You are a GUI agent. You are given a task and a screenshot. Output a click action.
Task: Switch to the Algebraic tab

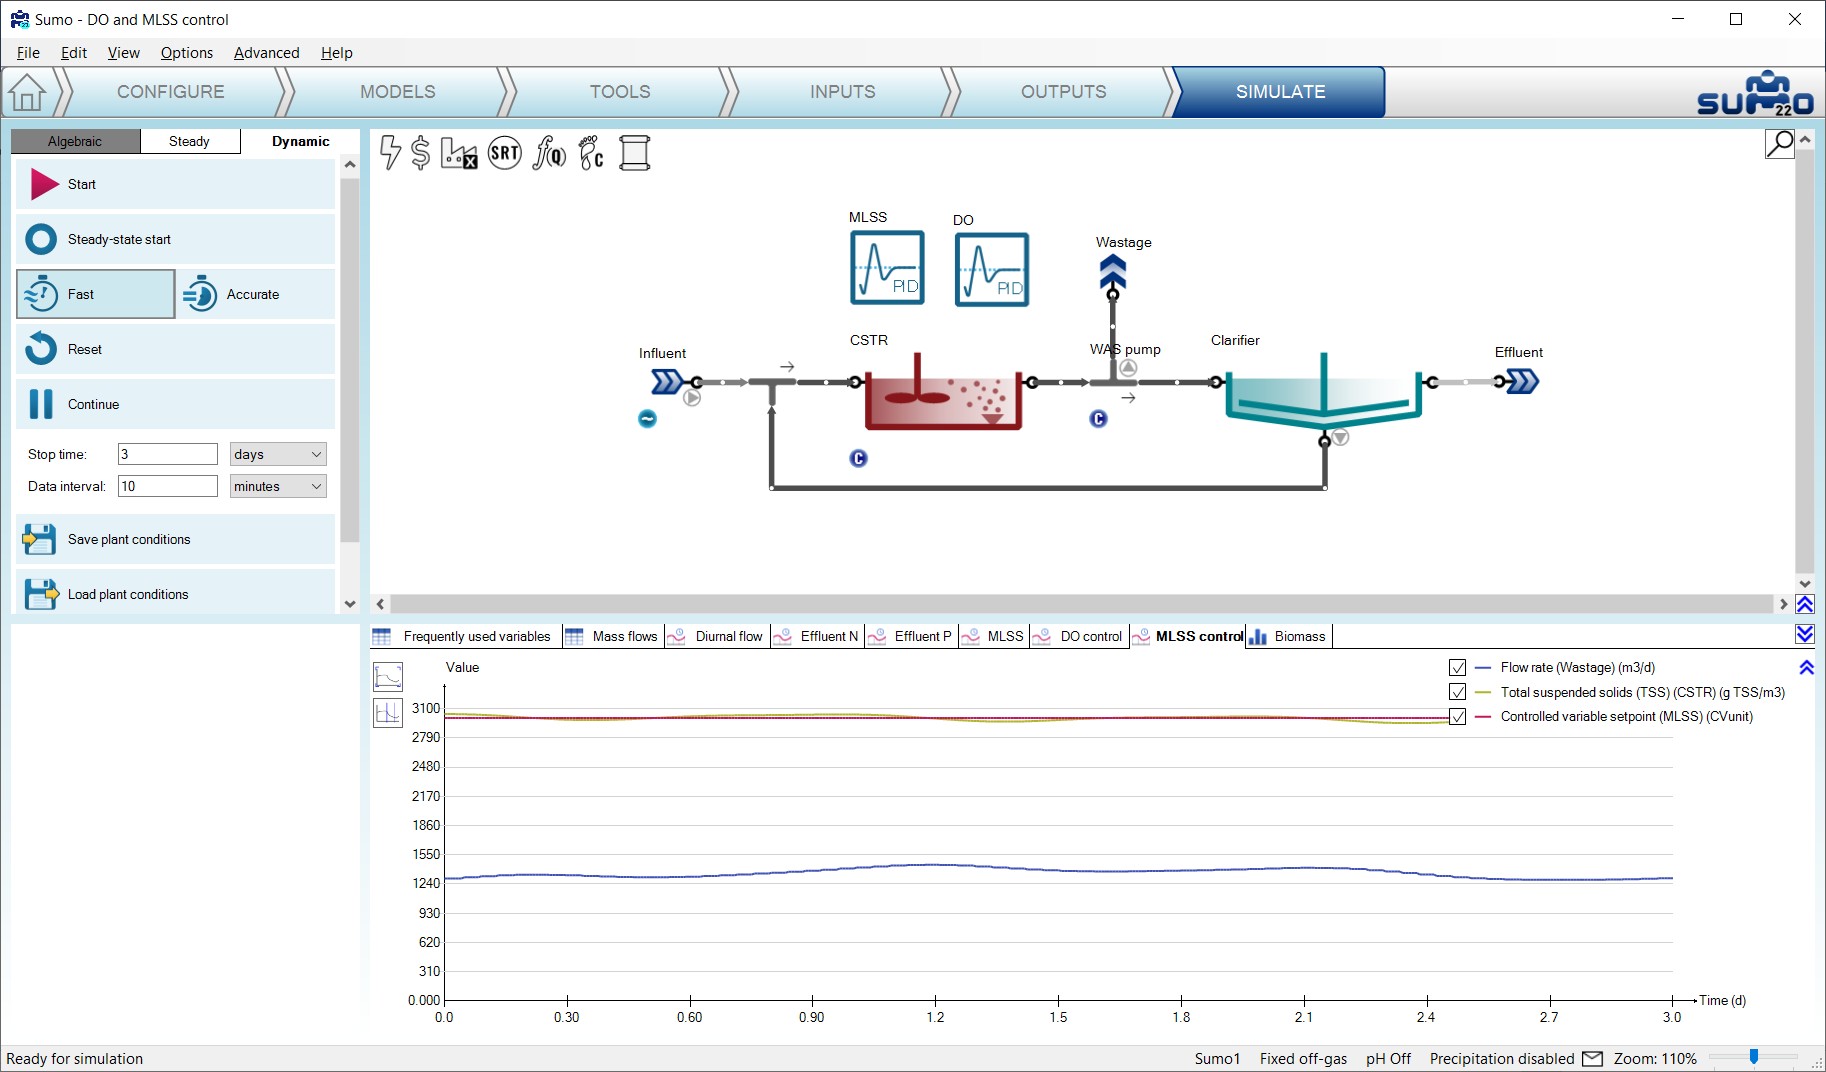point(75,141)
